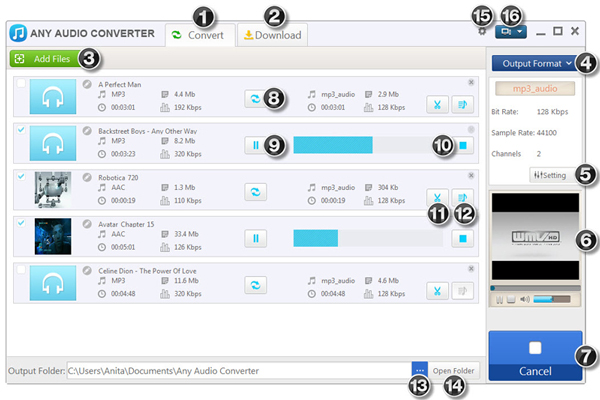Screen dimensions: 600x400
Task: Click the Any Audio Converter logo icon
Action: point(18,33)
